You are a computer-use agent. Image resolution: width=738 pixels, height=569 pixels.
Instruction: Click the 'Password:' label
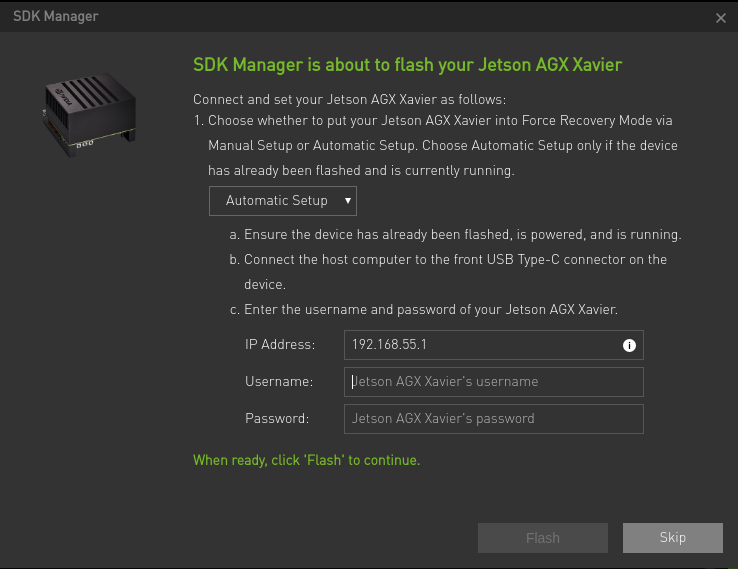coord(277,419)
